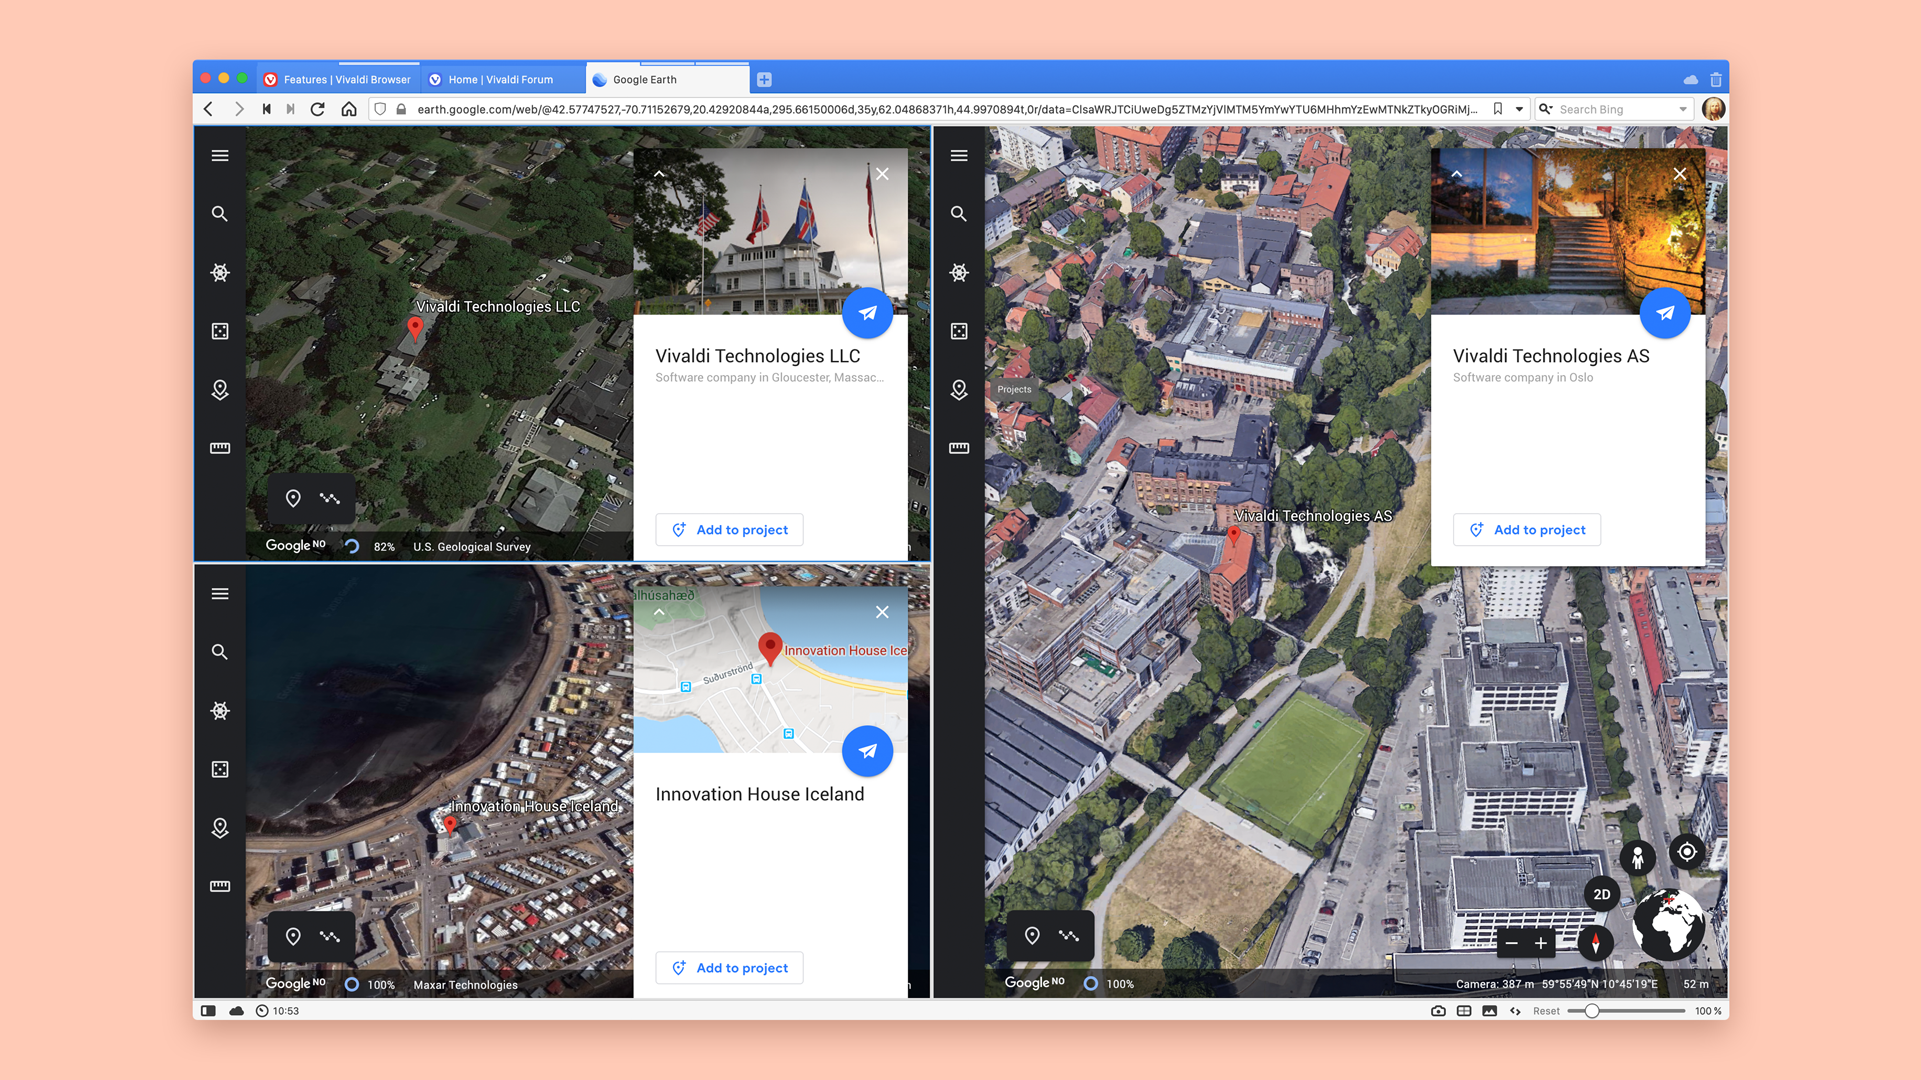The image size is (1921, 1080).
Task: Collapse the Innovation House Iceland card chevron
Action: [x=659, y=612]
